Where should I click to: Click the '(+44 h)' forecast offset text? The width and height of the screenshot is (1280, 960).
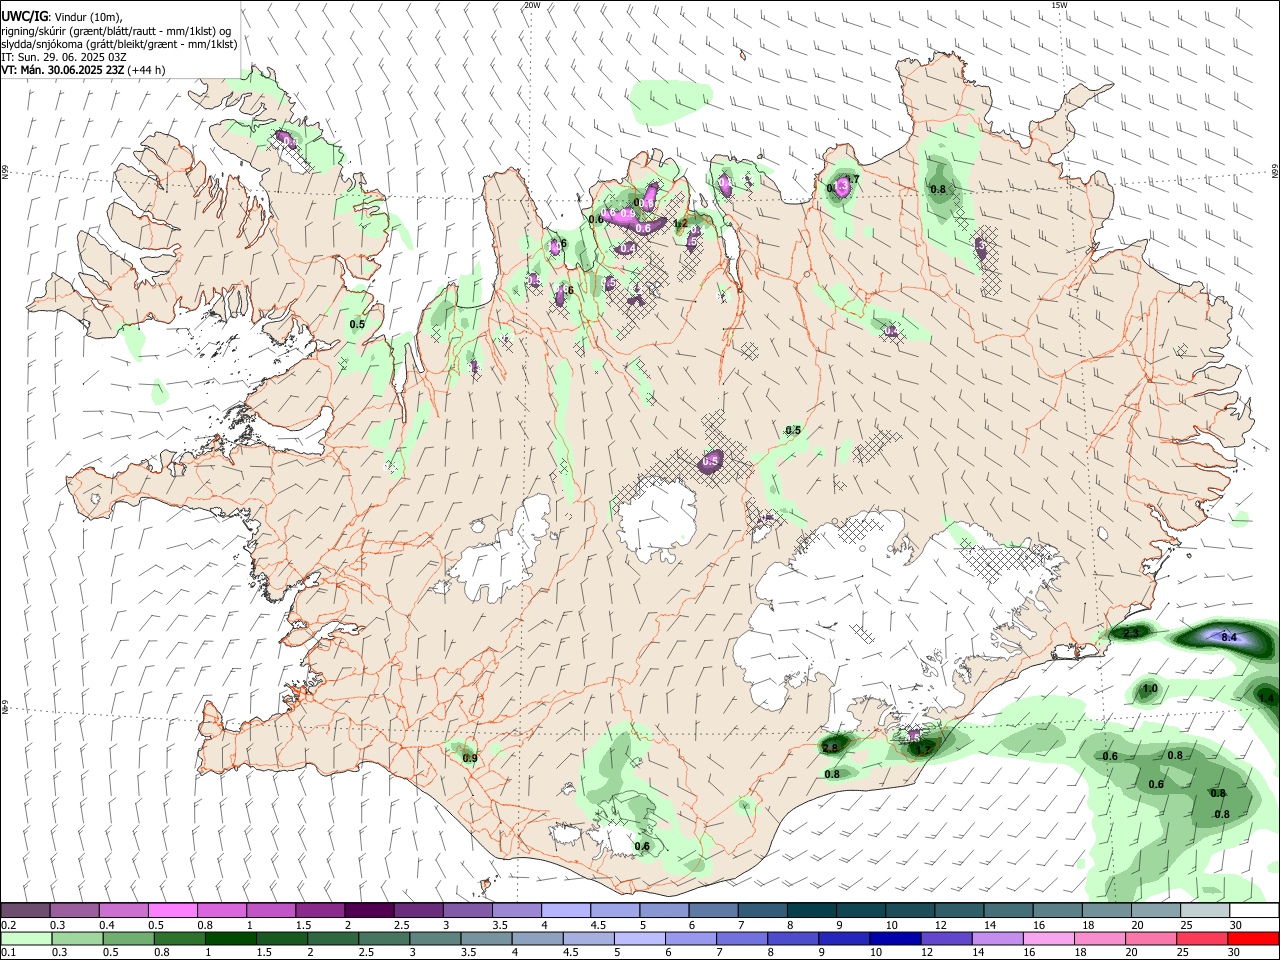[146, 70]
